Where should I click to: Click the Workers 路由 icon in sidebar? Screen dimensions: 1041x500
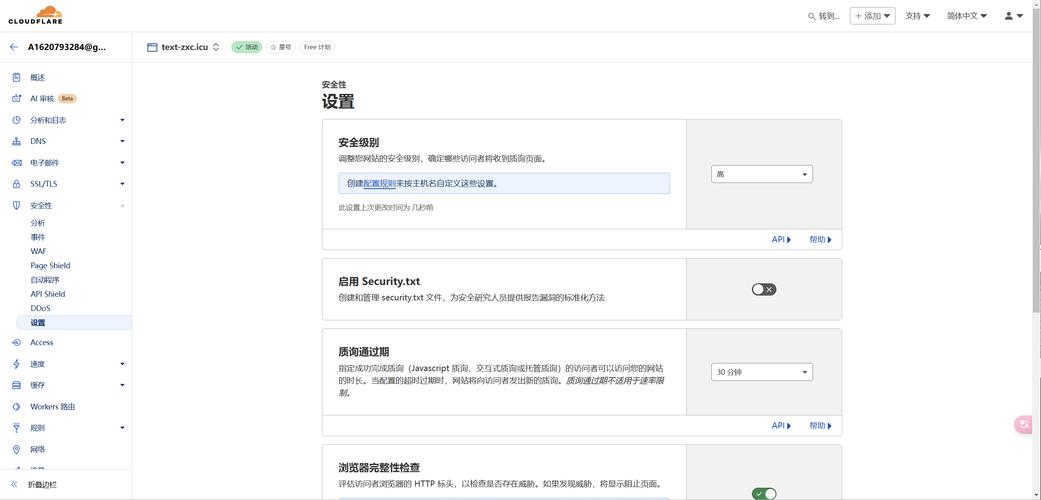pos(16,407)
